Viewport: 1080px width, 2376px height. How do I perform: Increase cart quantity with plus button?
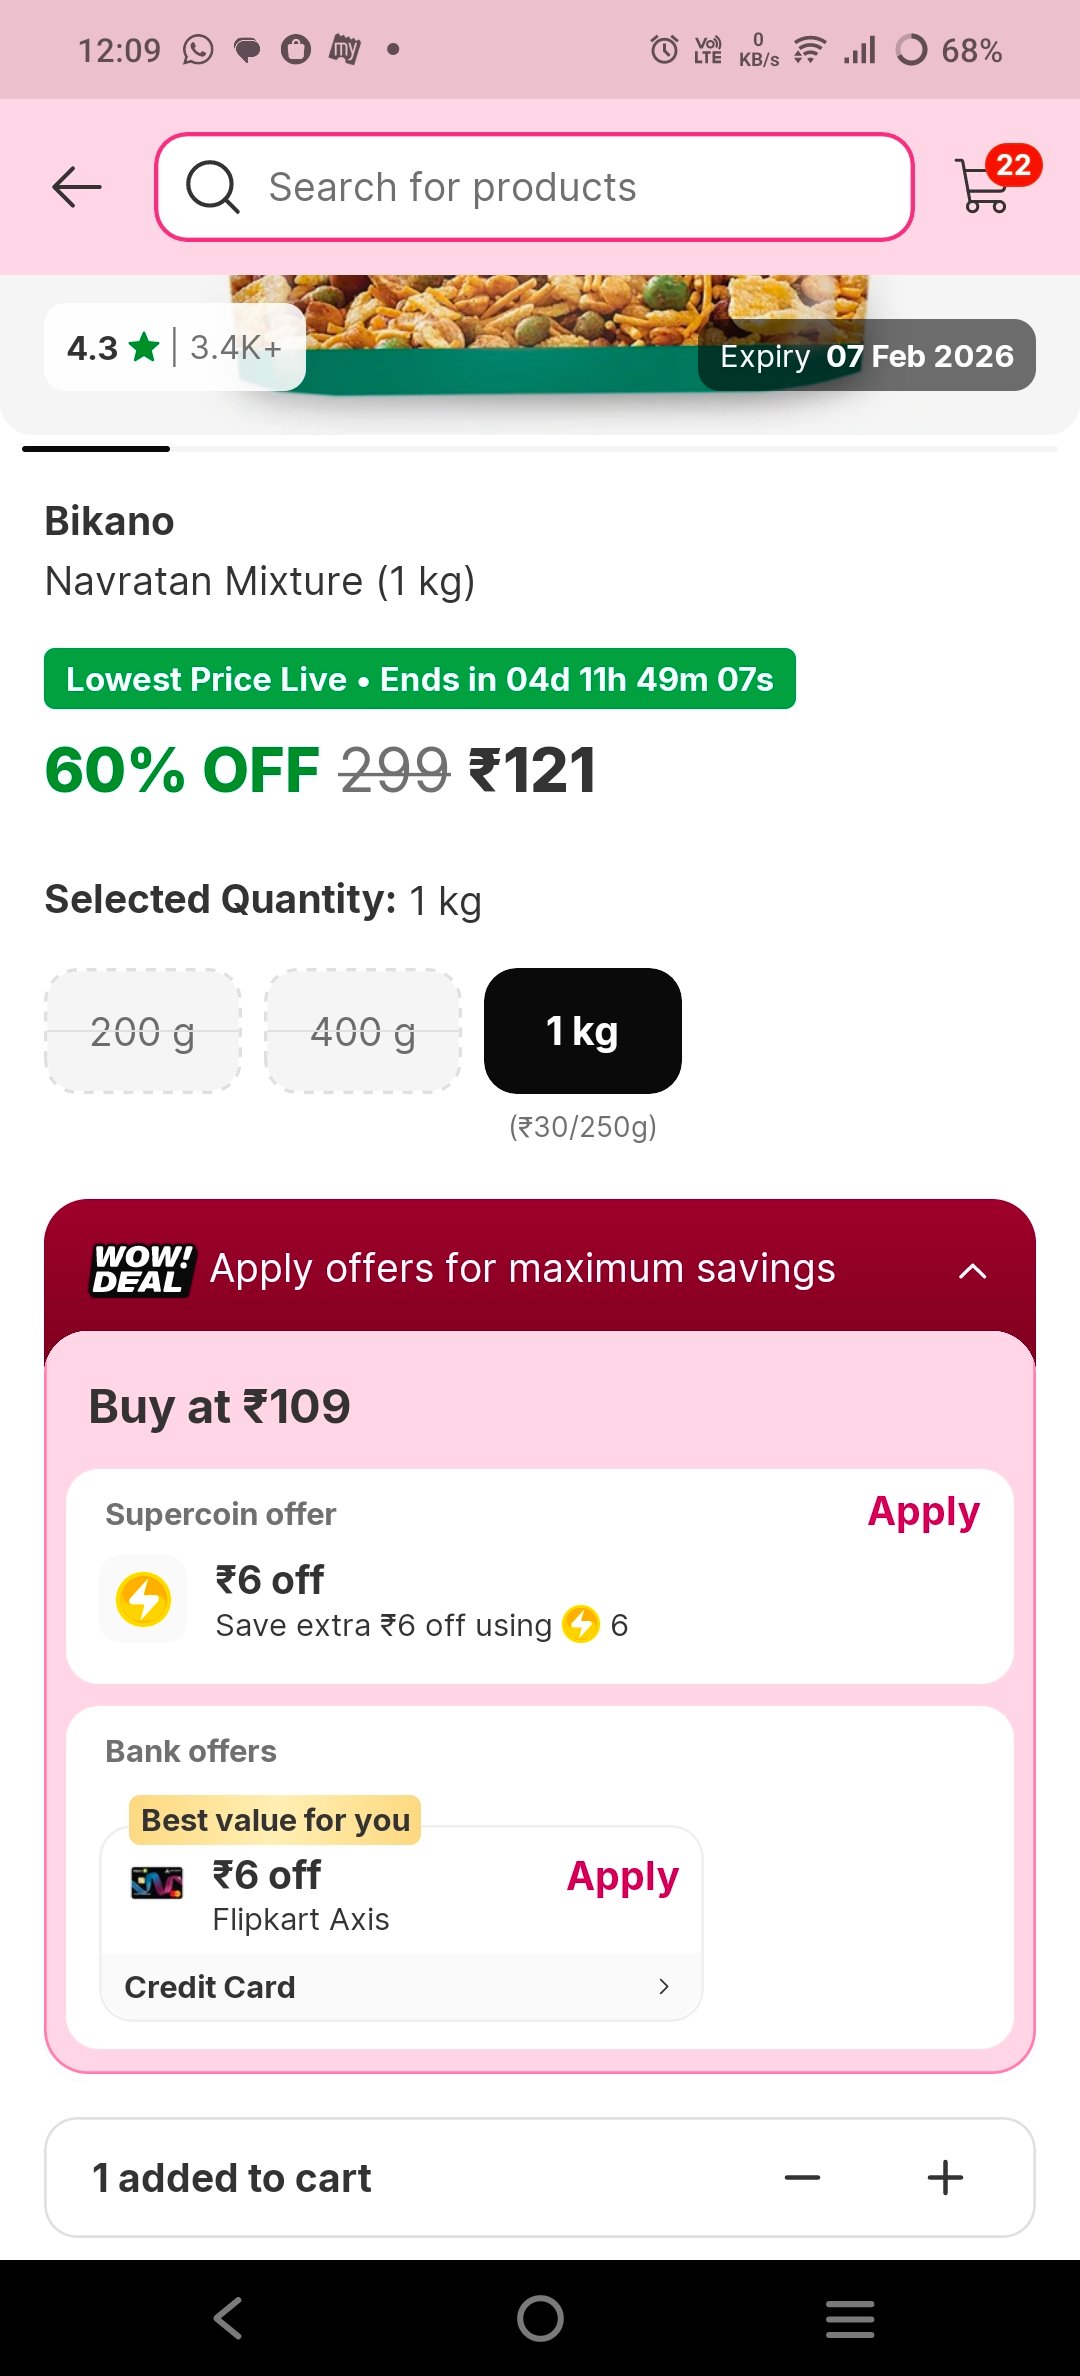click(x=945, y=2177)
